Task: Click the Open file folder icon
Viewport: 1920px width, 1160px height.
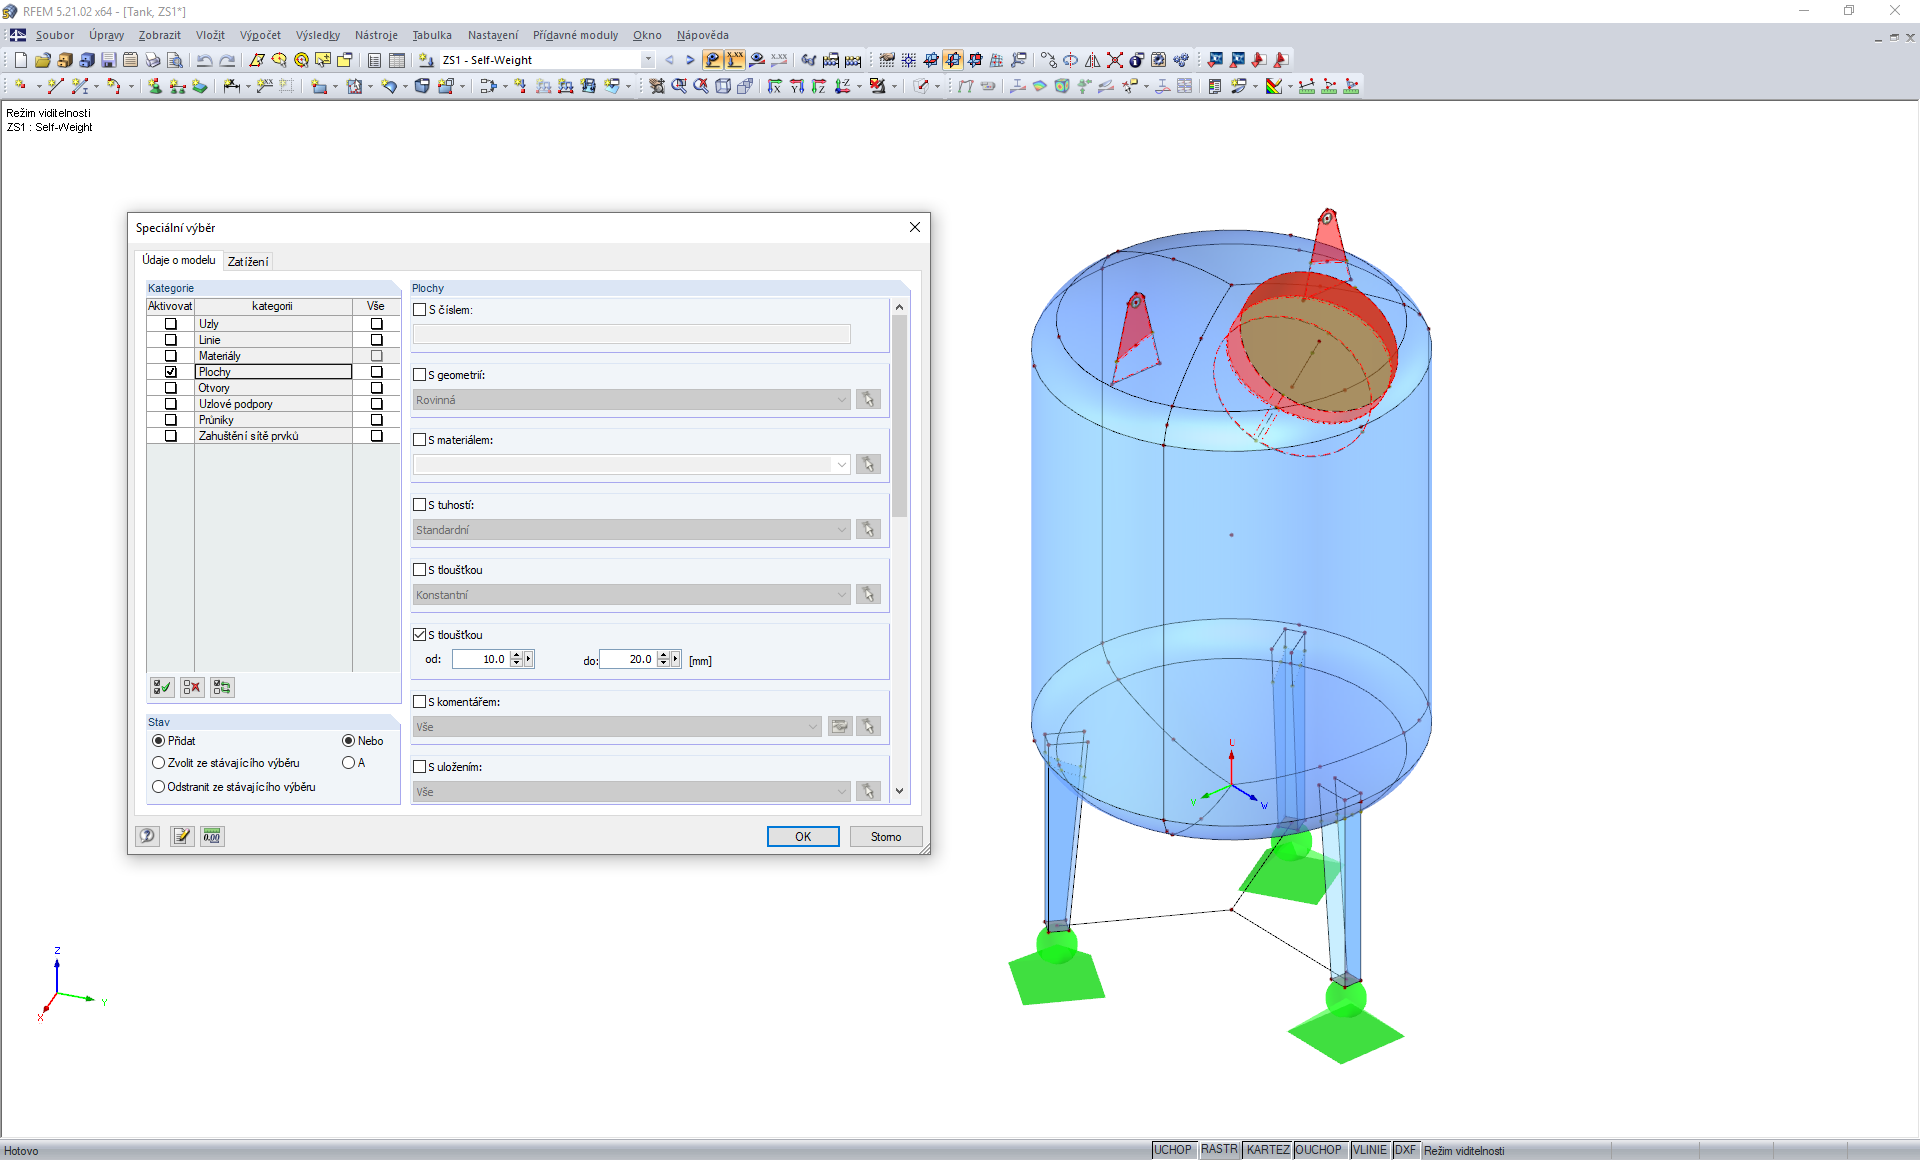Action: click(x=42, y=60)
